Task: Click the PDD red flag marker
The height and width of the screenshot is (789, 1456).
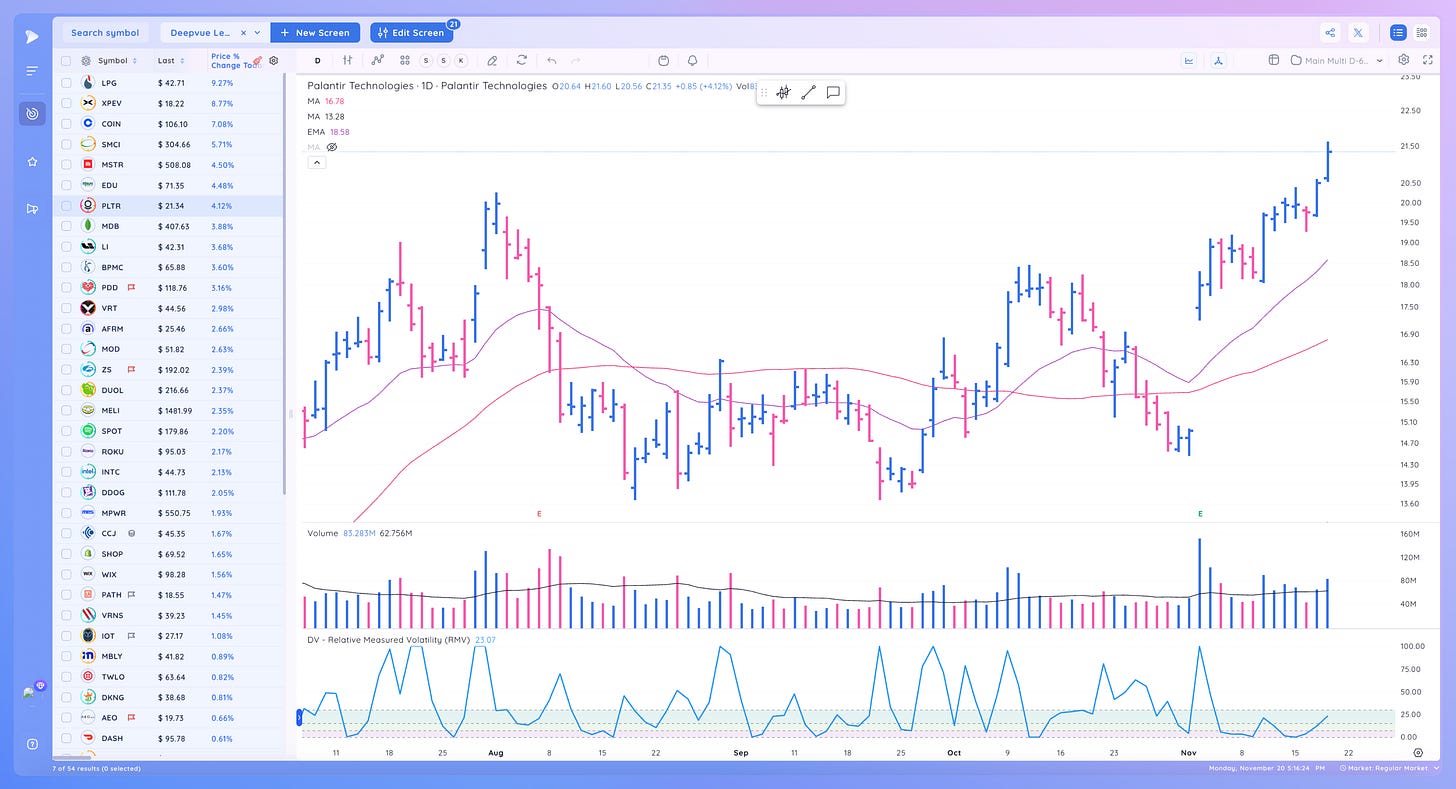Action: tap(131, 288)
